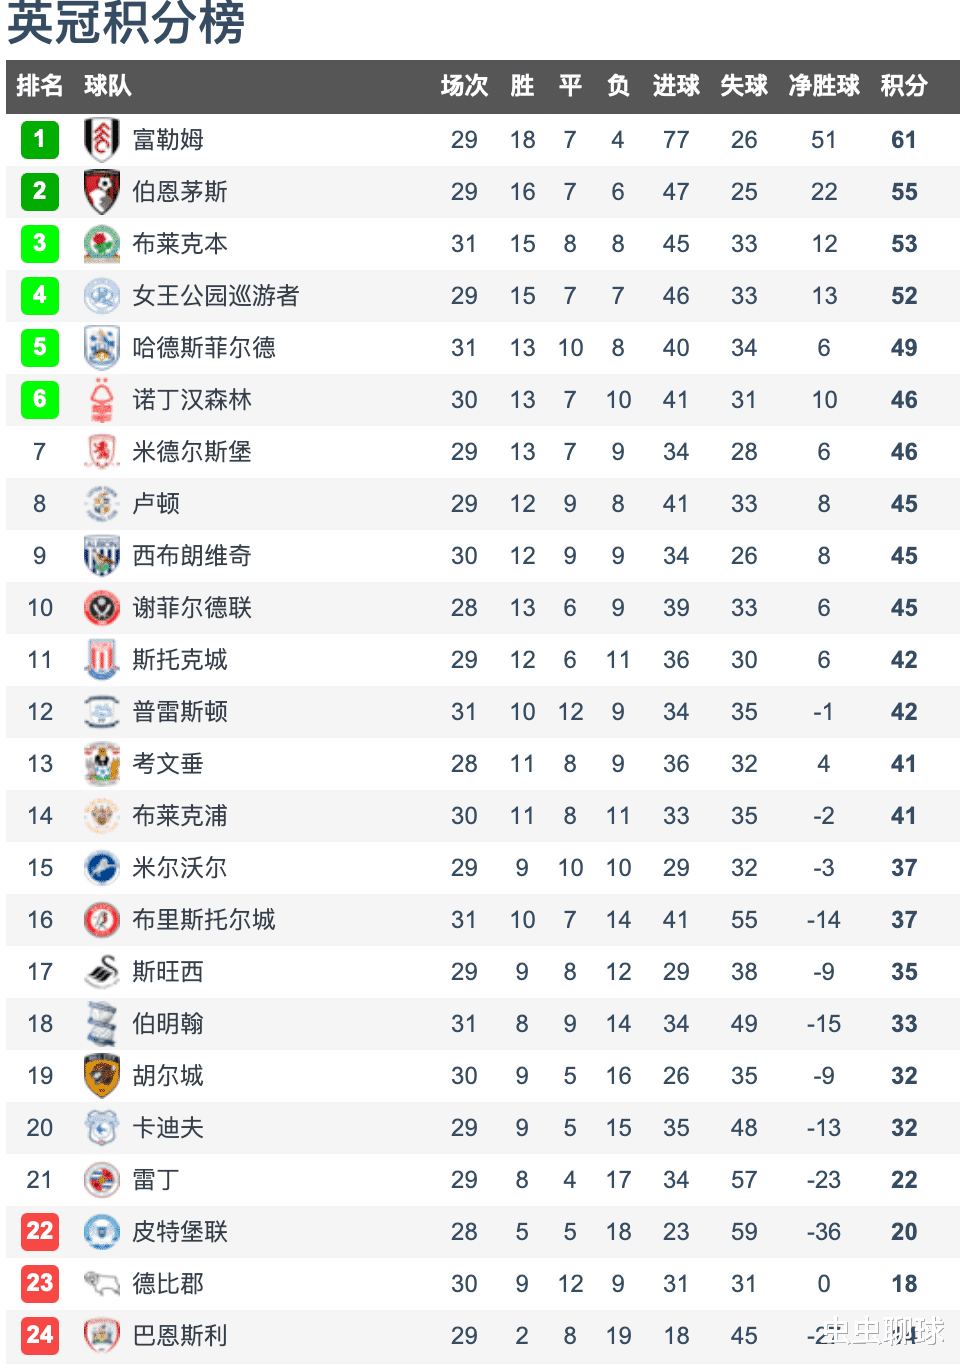The width and height of the screenshot is (960, 1366).
Task: Click the 德比郡 ram logo icon
Action: [102, 1284]
